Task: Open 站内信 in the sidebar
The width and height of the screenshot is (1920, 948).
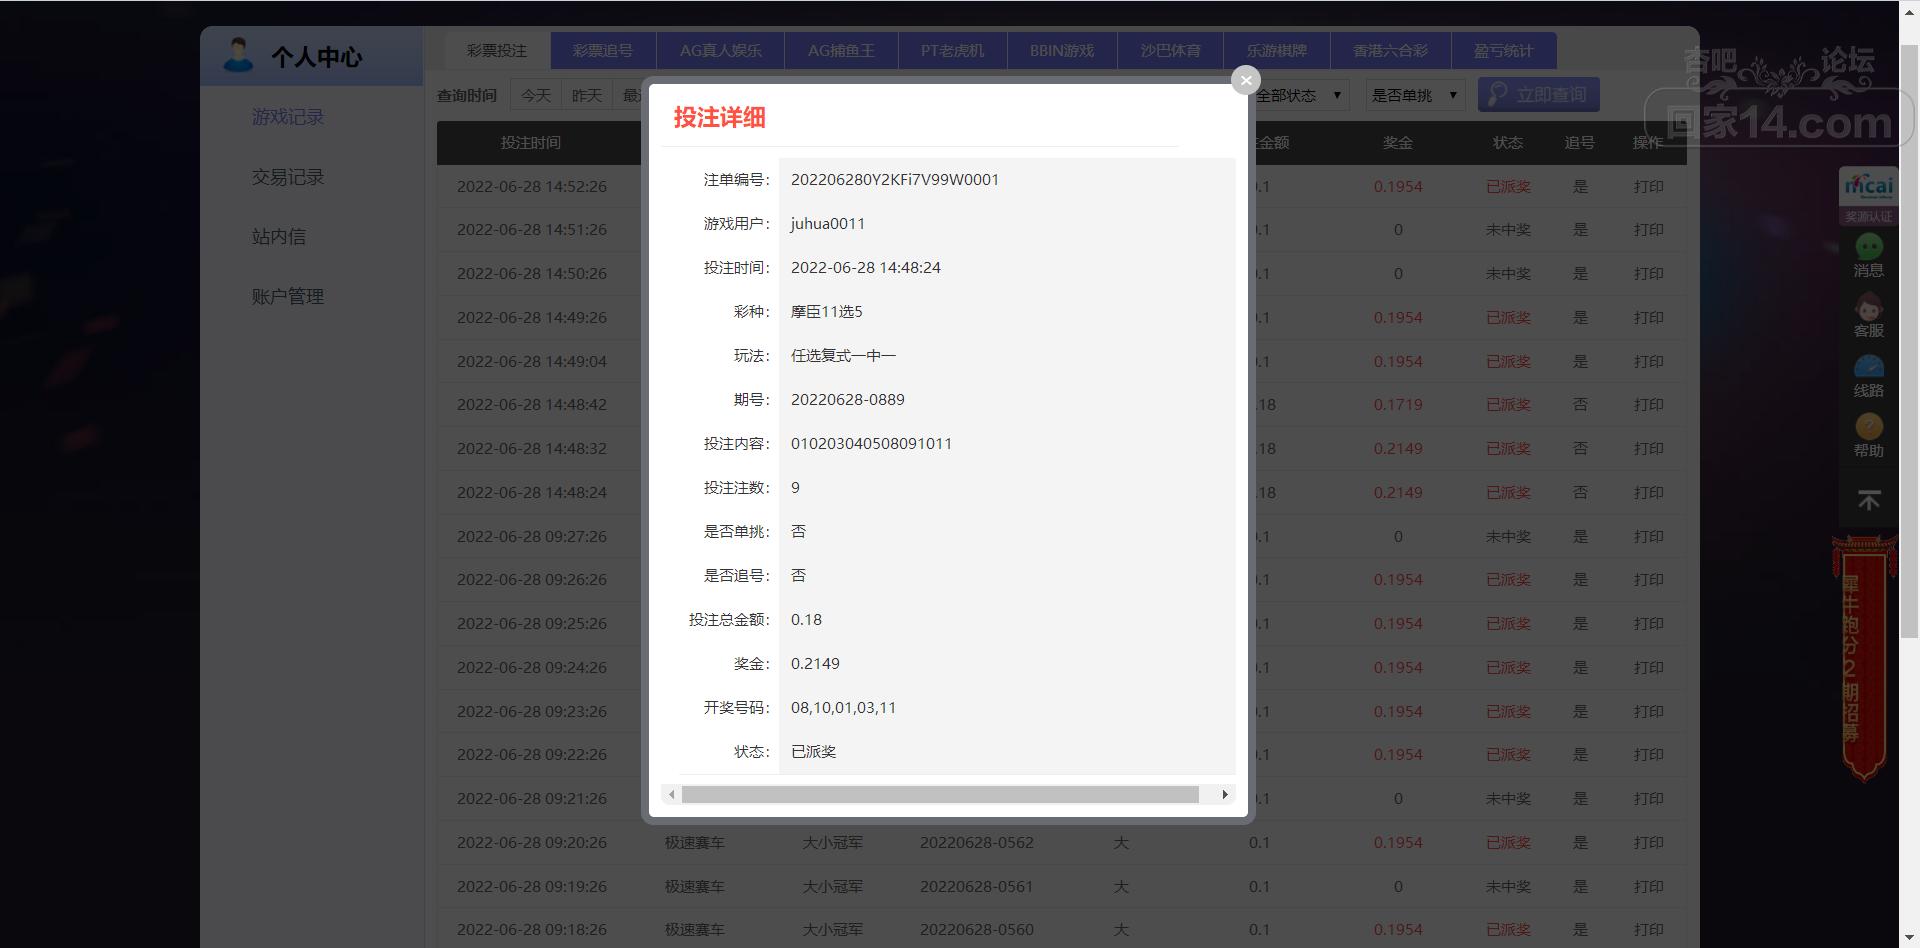Action: (x=279, y=237)
